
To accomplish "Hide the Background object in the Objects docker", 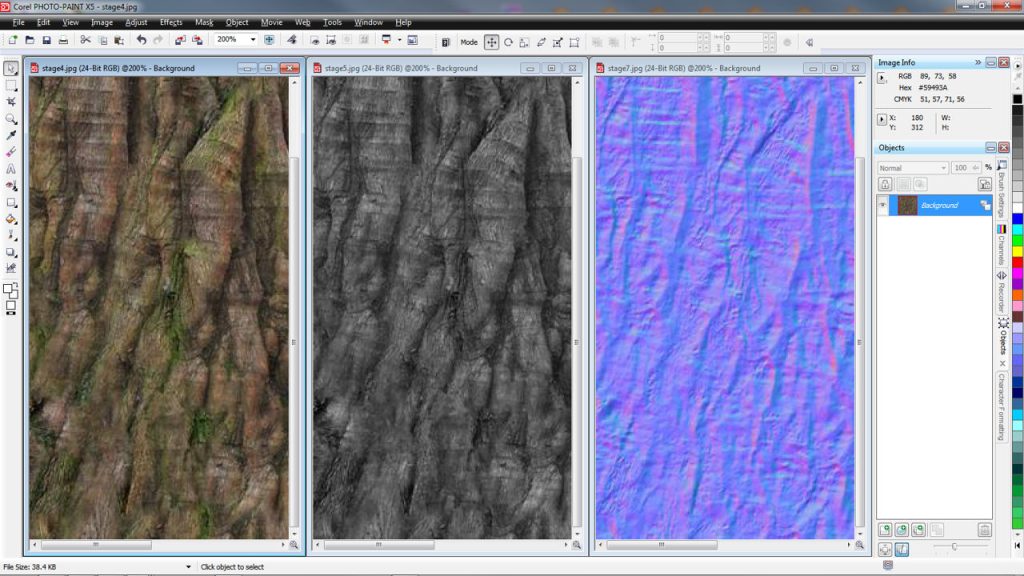I will click(882, 205).
